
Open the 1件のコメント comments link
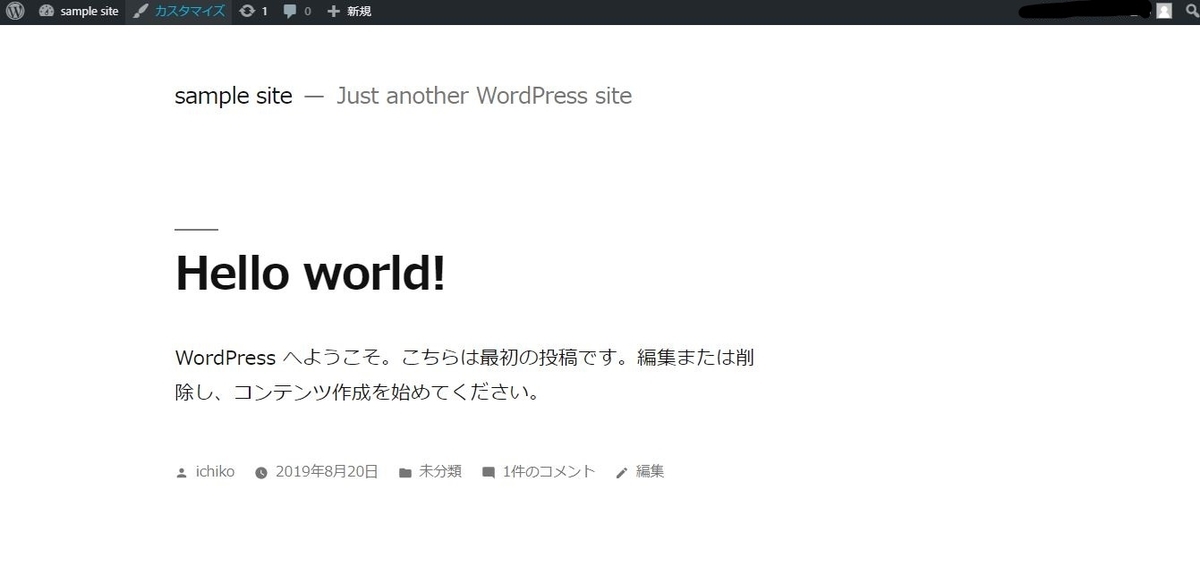tap(549, 471)
